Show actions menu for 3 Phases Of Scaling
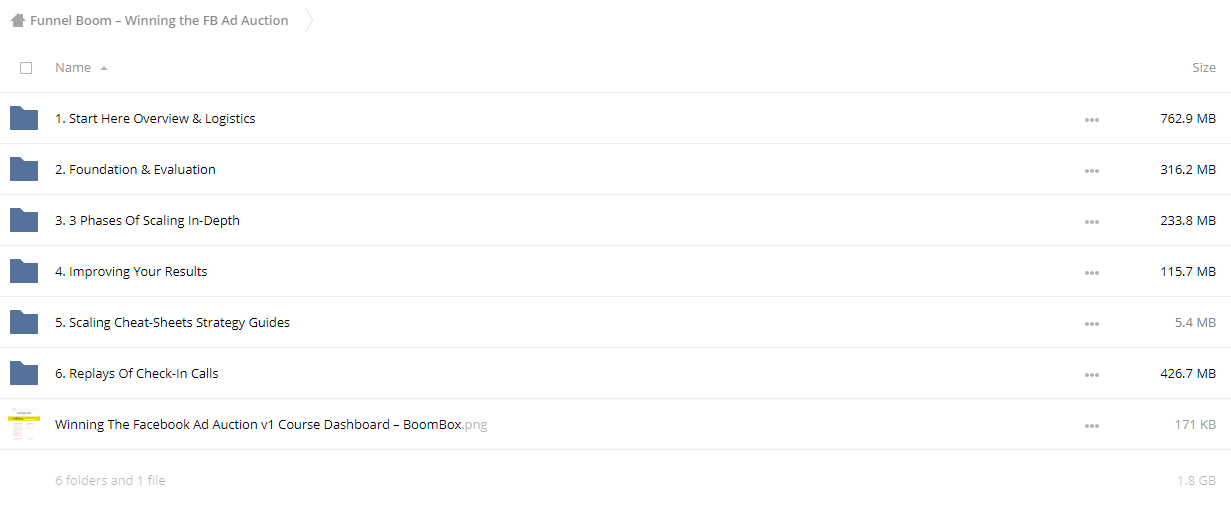1231x514 pixels. point(1091,221)
